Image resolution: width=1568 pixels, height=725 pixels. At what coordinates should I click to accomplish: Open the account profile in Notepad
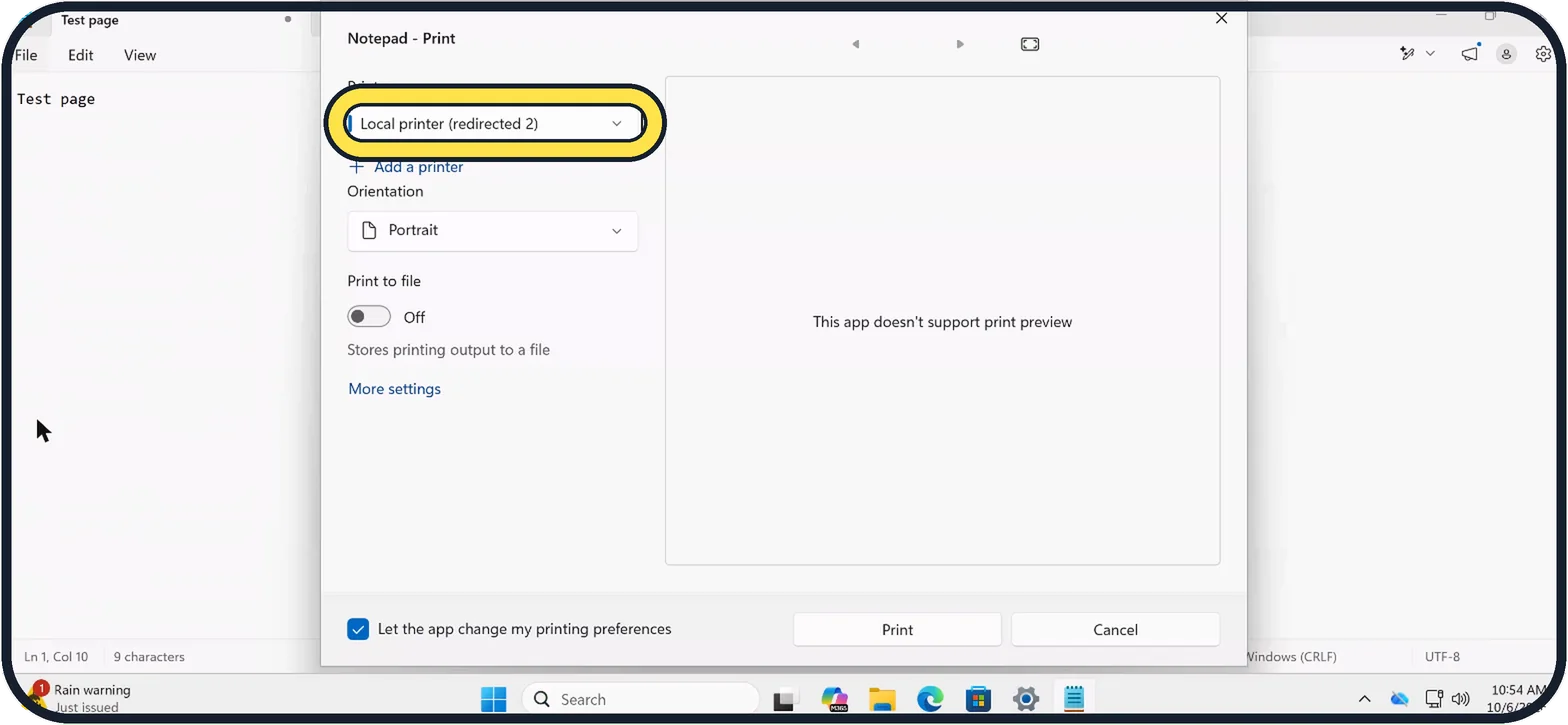1506,54
